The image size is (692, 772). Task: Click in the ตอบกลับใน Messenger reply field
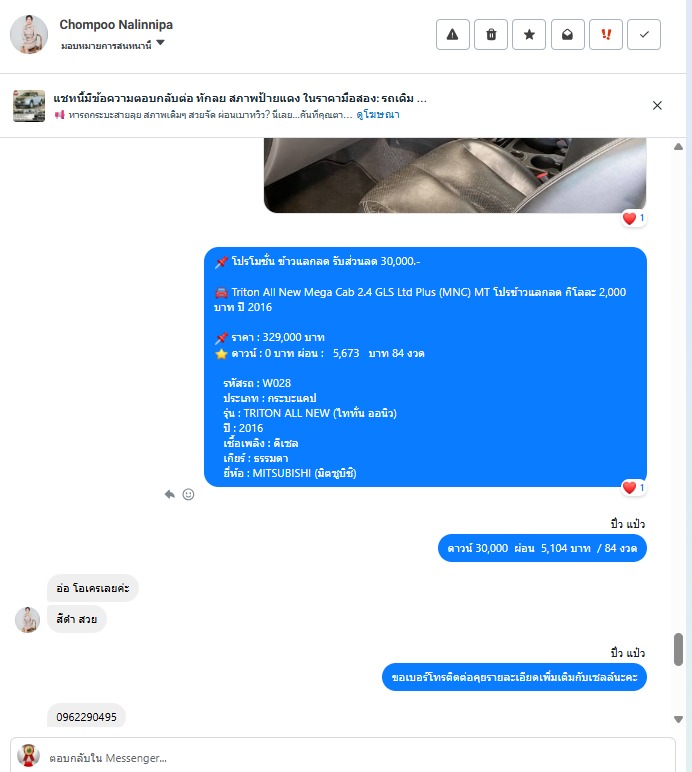tap(343, 758)
